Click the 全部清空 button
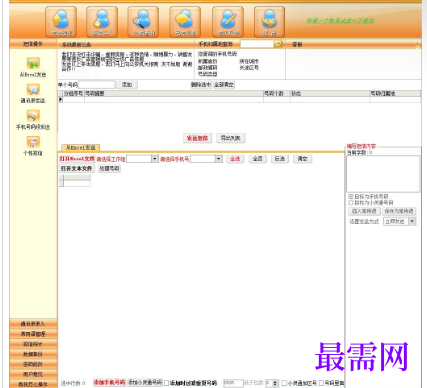The height and width of the screenshot is (388, 427). click(224, 85)
